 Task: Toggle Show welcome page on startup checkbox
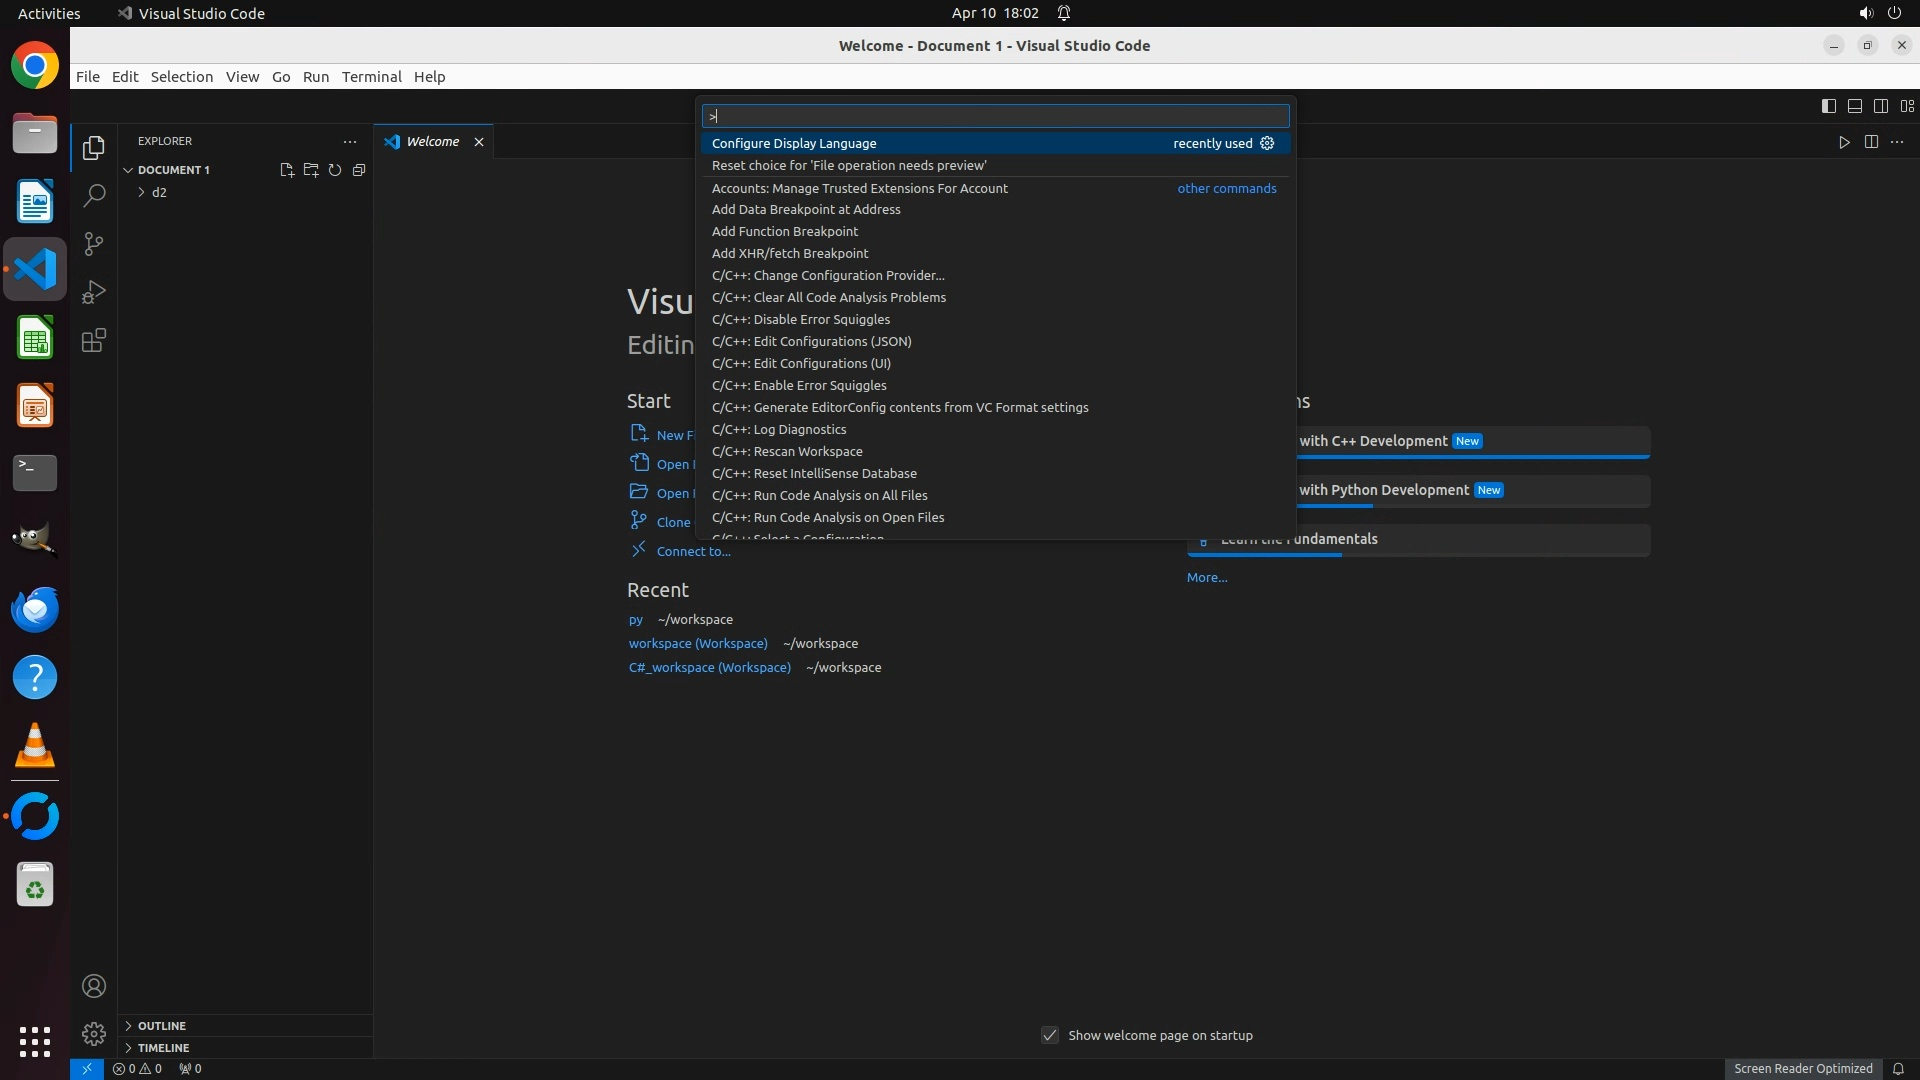tap(1050, 1035)
